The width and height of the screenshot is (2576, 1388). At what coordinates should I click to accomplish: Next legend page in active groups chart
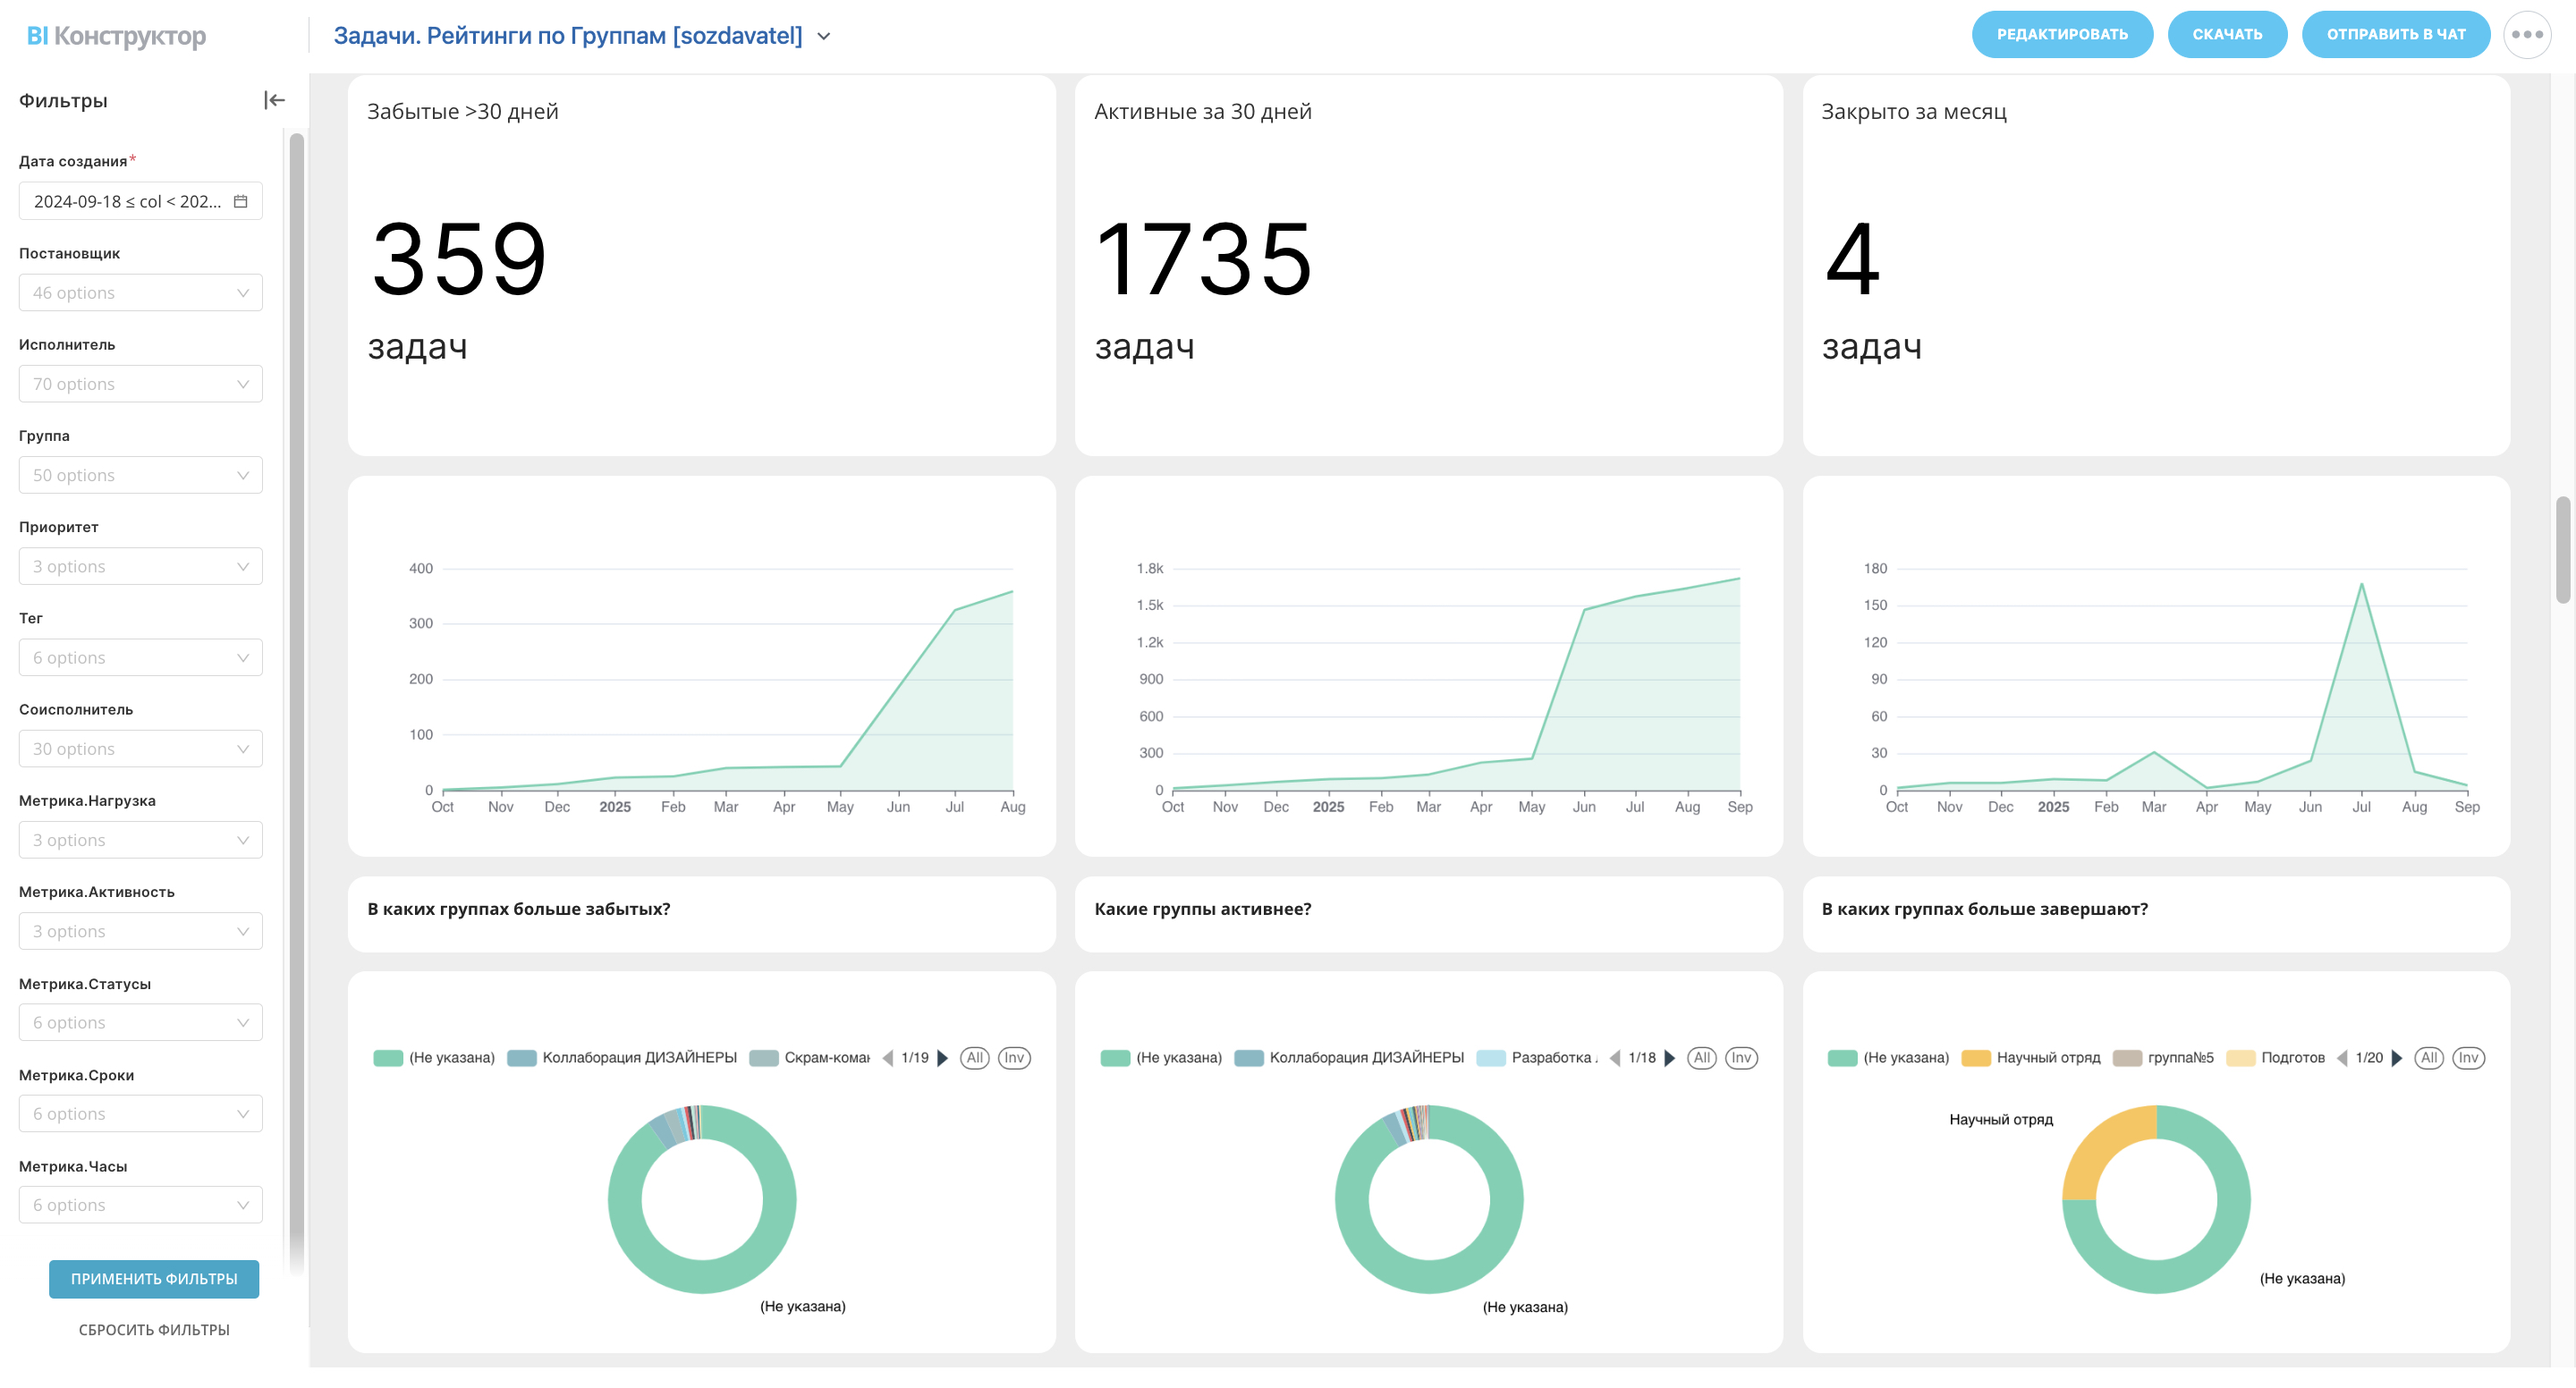(x=1669, y=1058)
